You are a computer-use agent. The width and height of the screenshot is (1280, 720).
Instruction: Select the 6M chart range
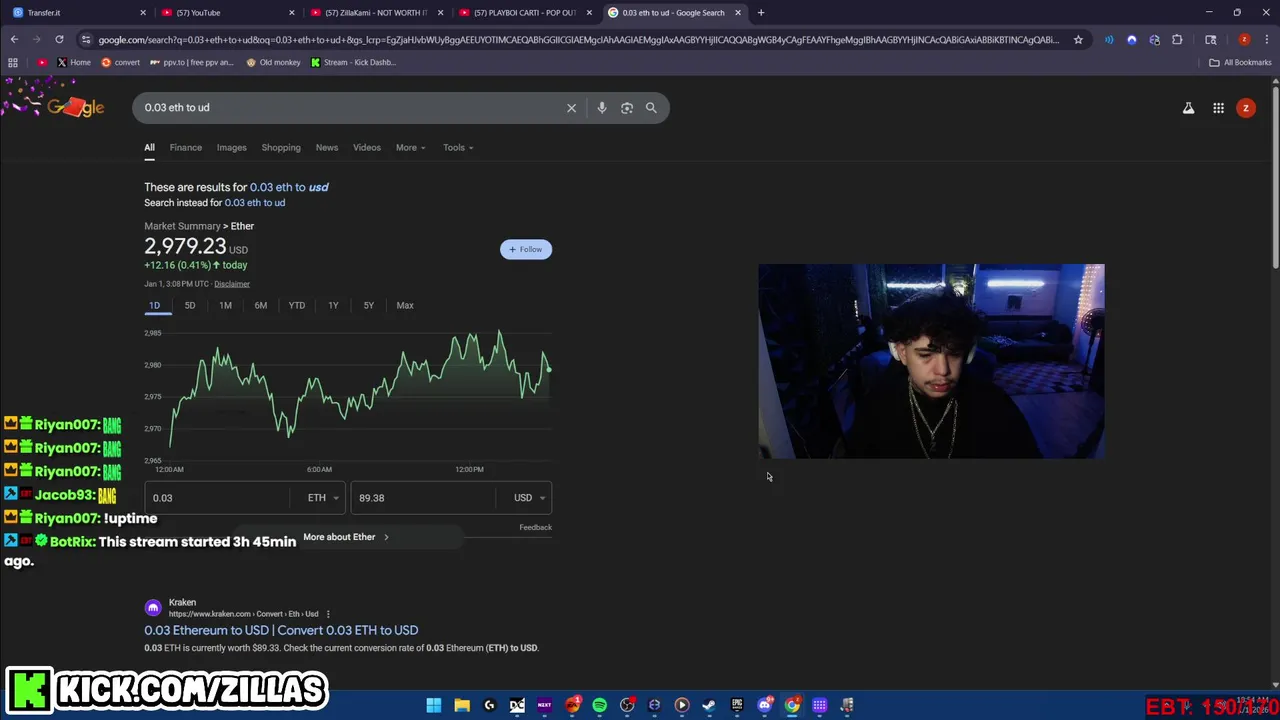pyautogui.click(x=261, y=305)
